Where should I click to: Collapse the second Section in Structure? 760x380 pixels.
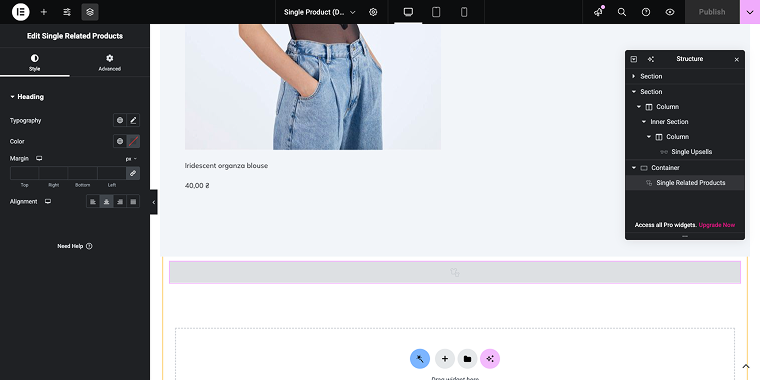coord(633,92)
